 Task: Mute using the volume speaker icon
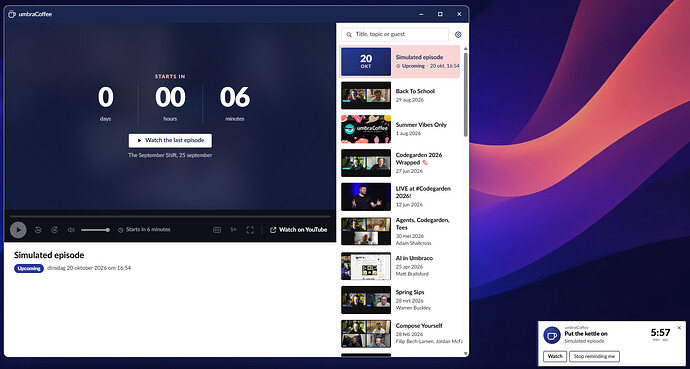[71, 230]
